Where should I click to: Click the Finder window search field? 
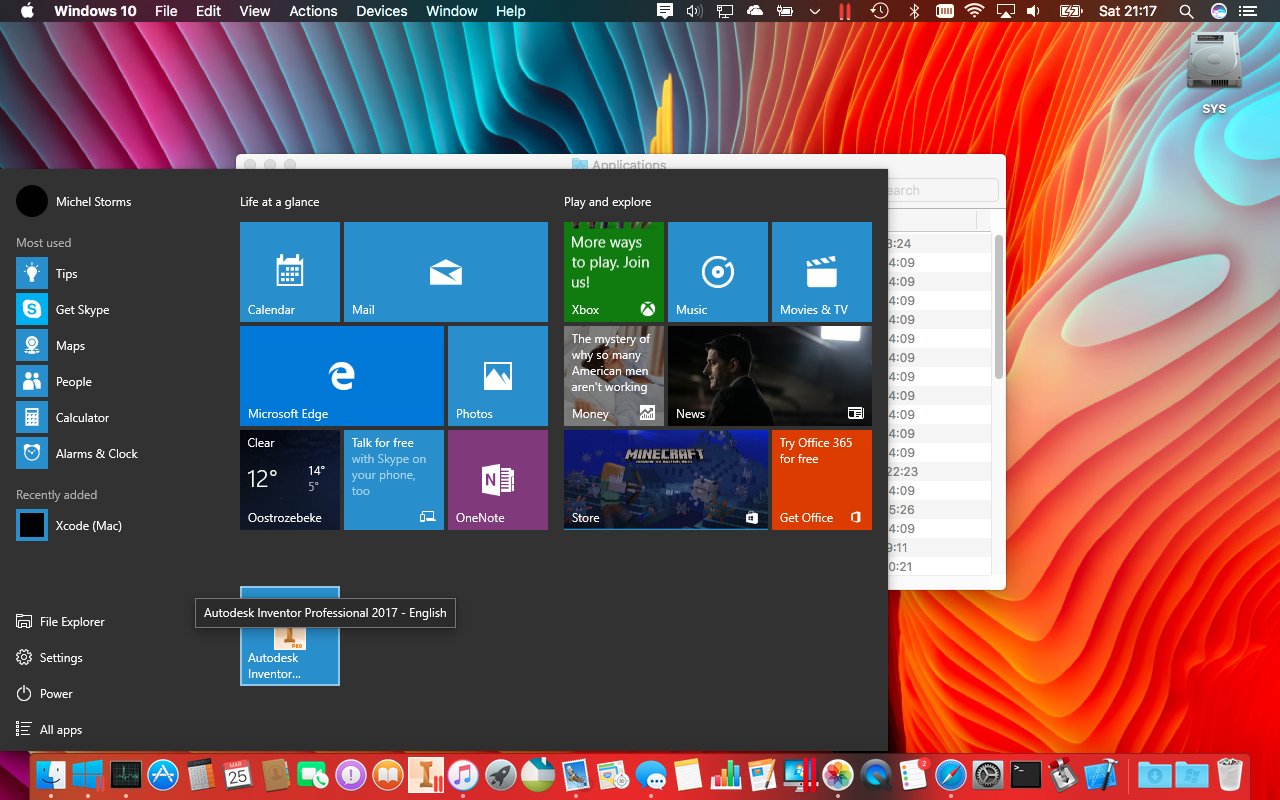(942, 190)
